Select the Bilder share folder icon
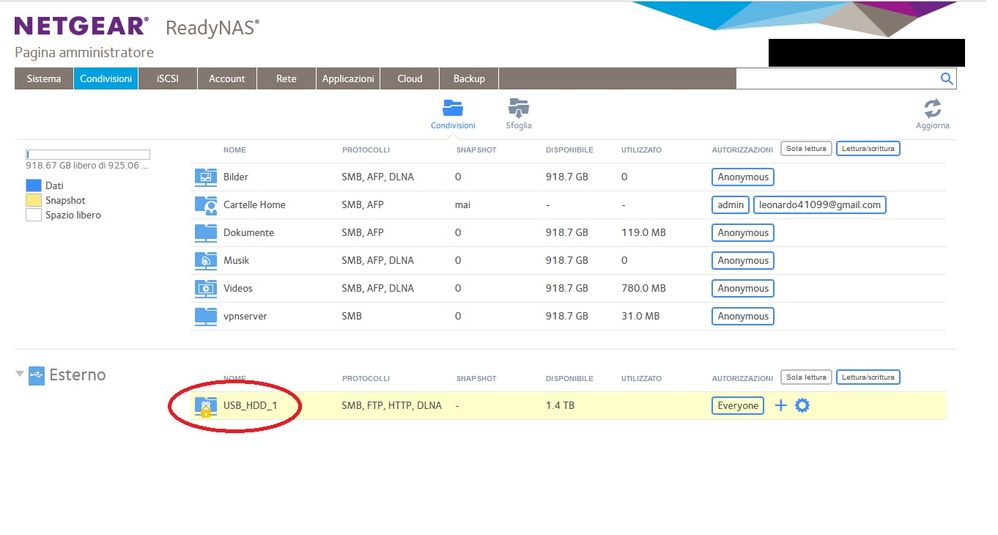 [206, 177]
